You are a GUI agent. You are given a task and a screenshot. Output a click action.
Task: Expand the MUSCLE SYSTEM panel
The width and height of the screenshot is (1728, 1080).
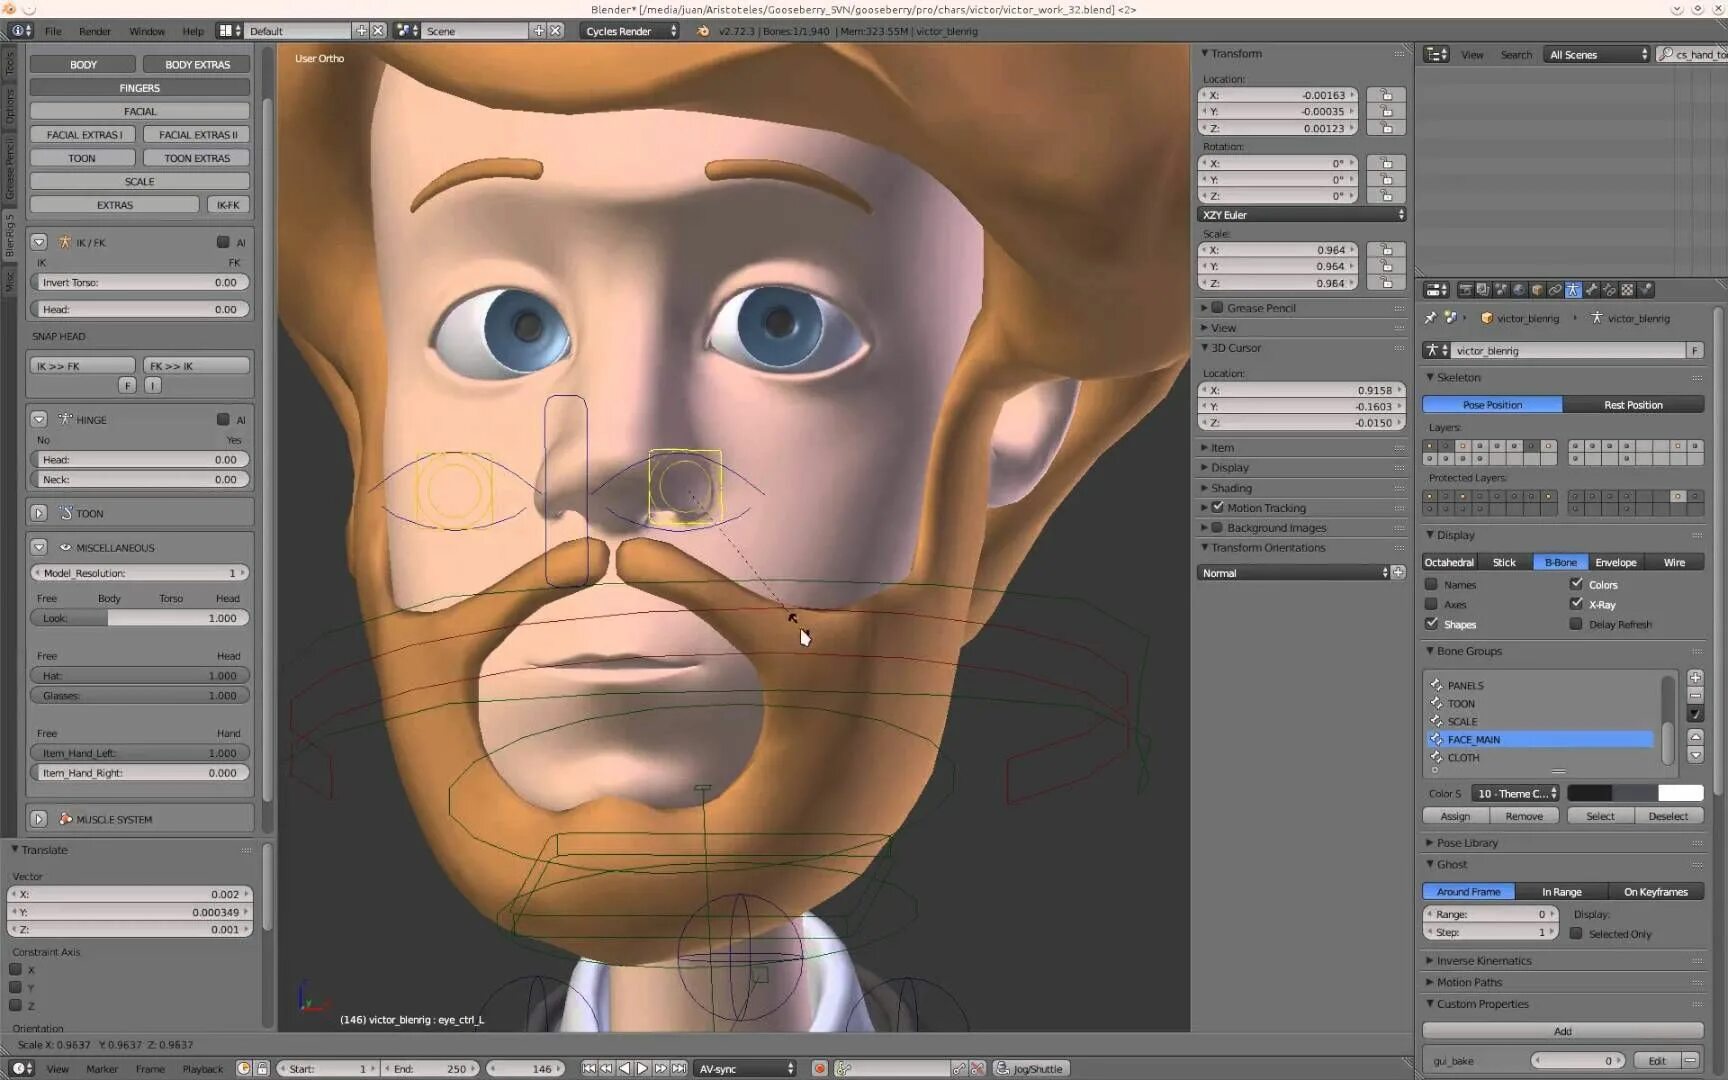(39, 819)
